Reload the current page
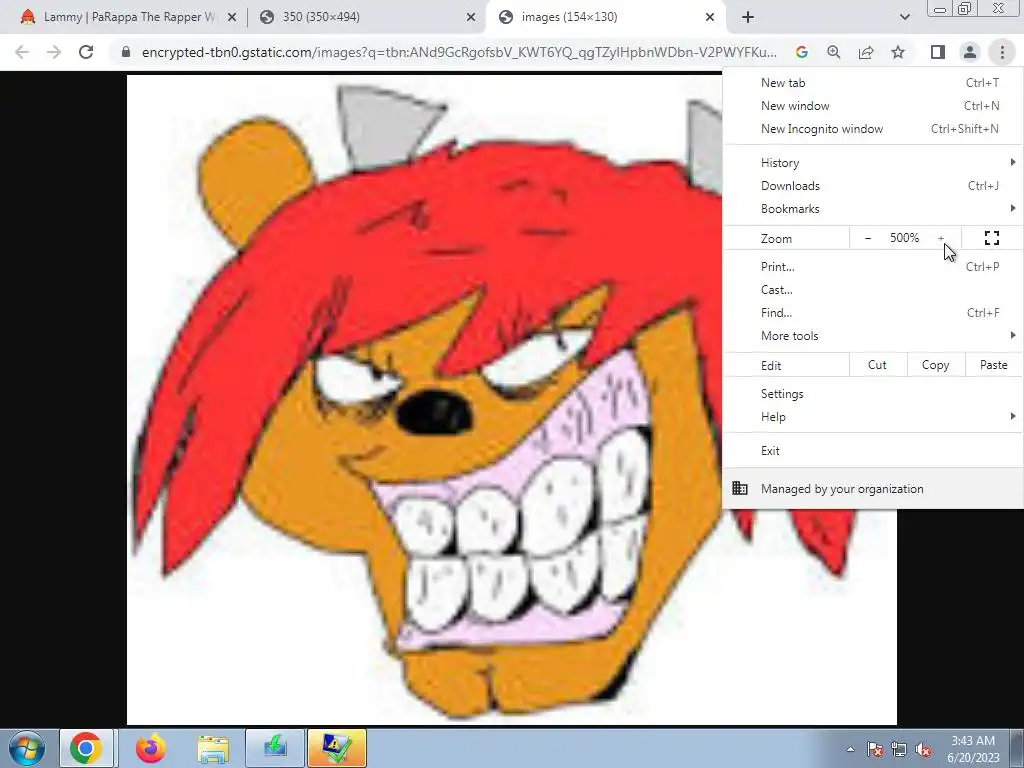Screen dimensions: 1024x768 pyautogui.click(x=86, y=52)
